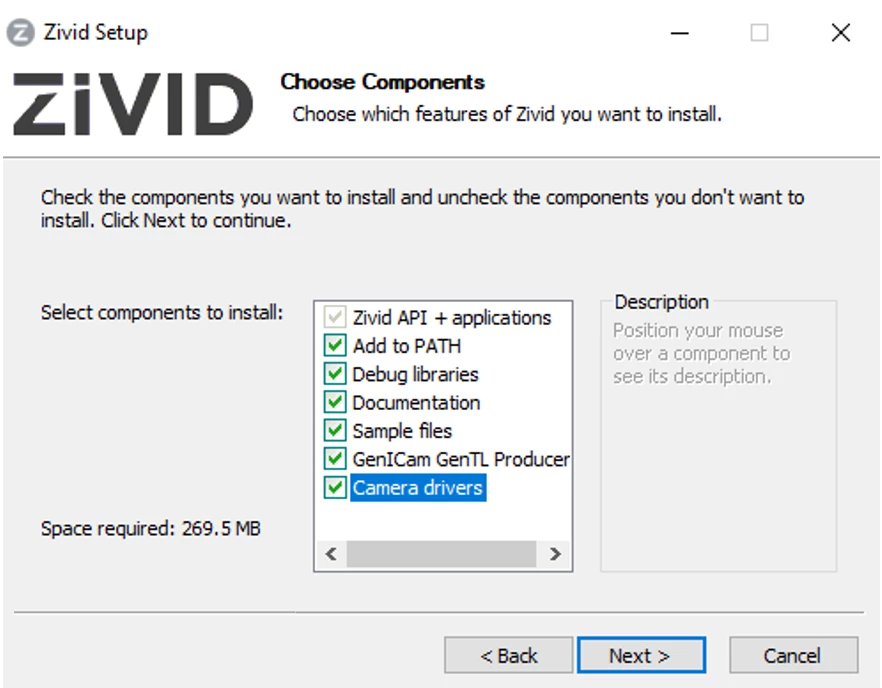This screenshot has height=688, width=882.
Task: Select the Add to PATH label
Action: [407, 346]
